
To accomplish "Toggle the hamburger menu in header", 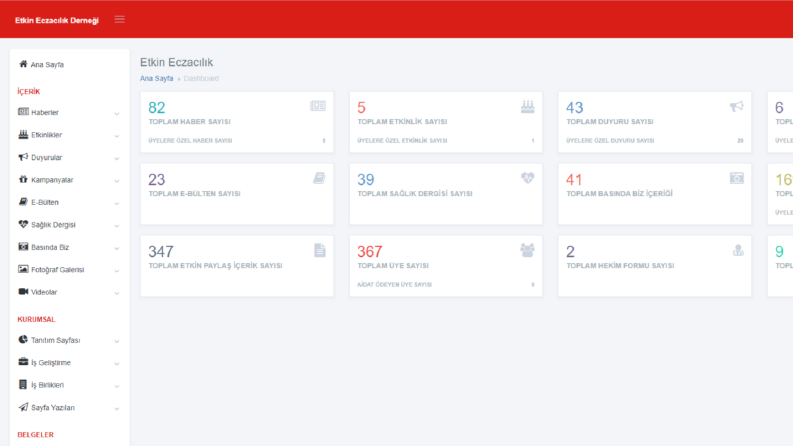I will (119, 20).
